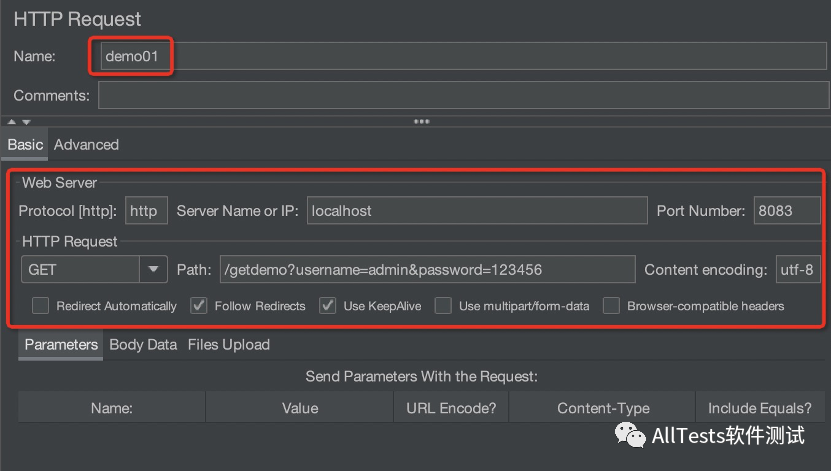Click the Content encoding utf-8 field

click(798, 269)
